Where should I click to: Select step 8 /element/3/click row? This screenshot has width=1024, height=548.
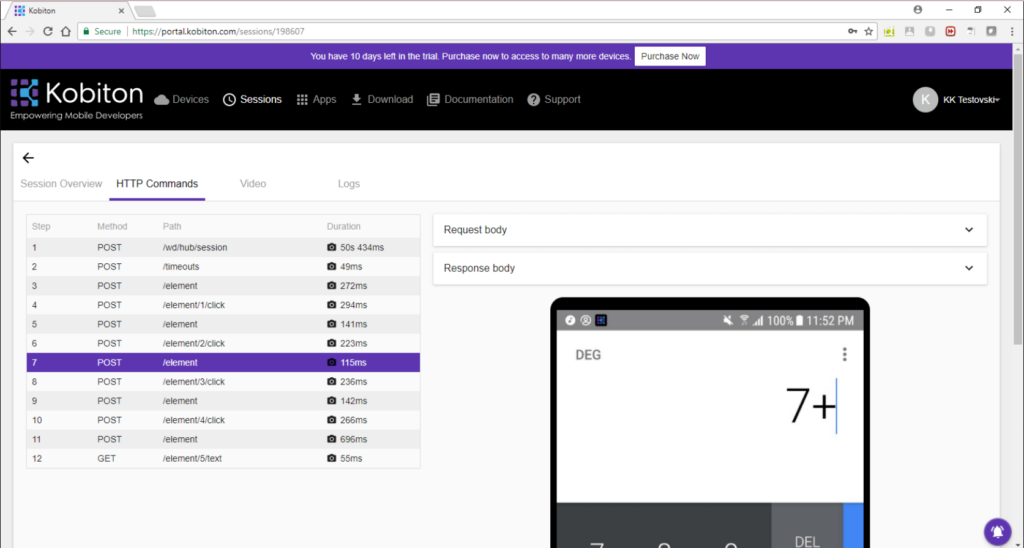click(x=223, y=381)
